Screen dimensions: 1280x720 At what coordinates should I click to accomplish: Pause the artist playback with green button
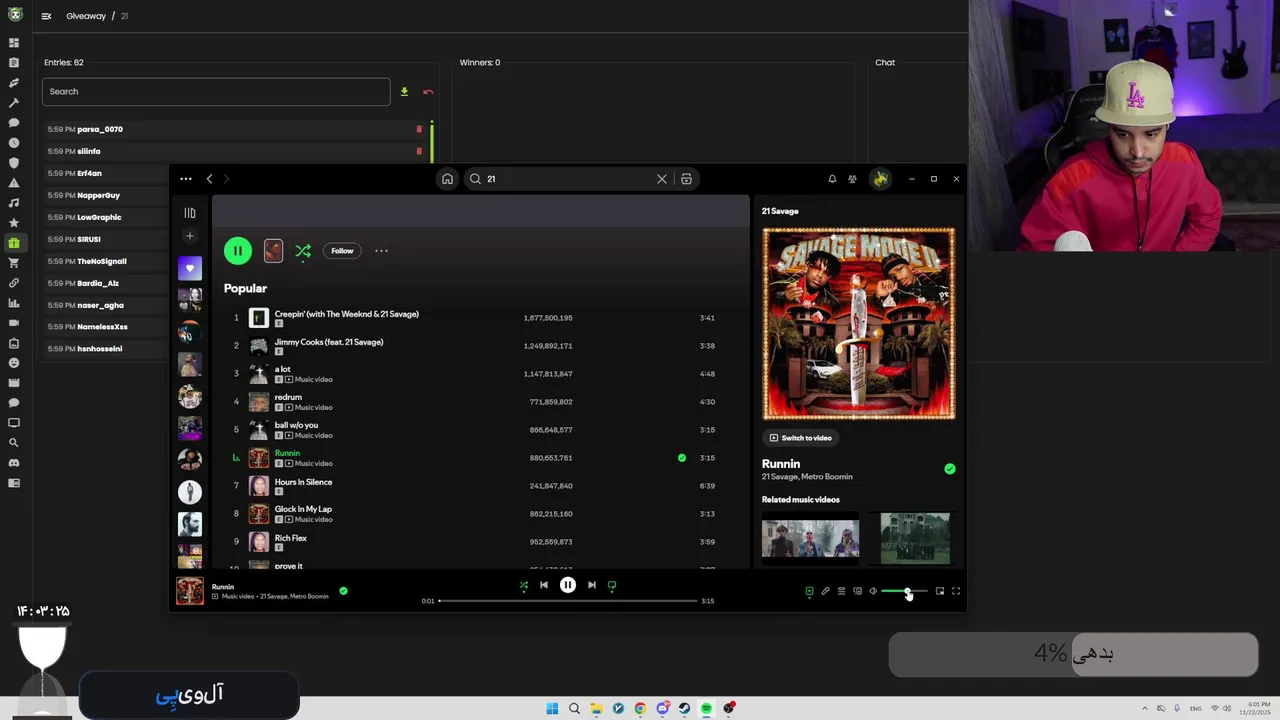(x=238, y=251)
